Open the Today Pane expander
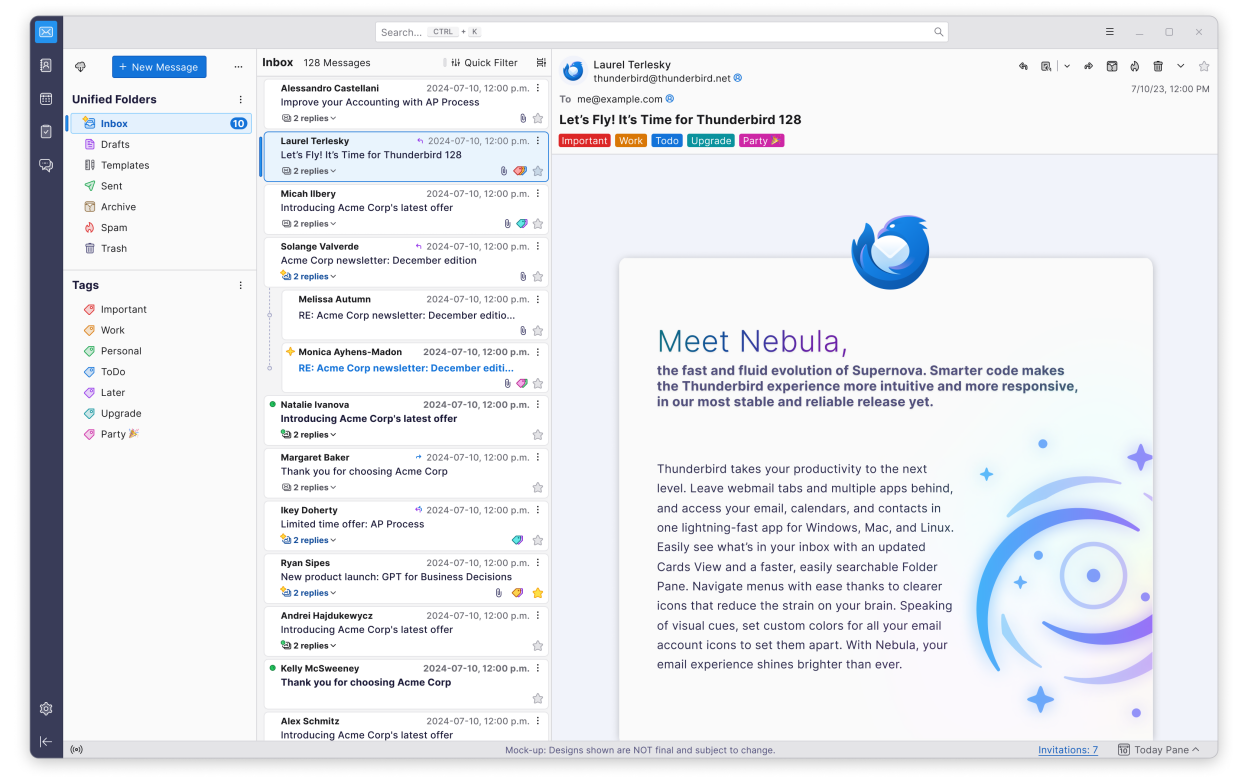1248x780 pixels. [x=1160, y=750]
